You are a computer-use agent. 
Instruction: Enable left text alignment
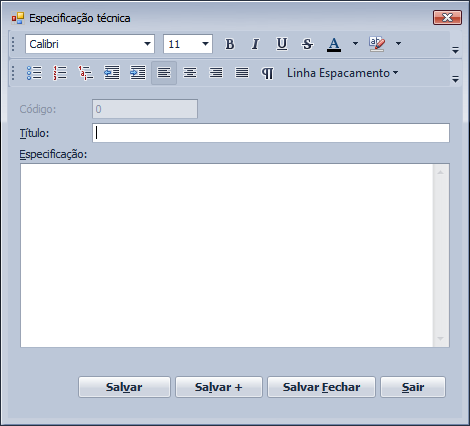click(164, 73)
